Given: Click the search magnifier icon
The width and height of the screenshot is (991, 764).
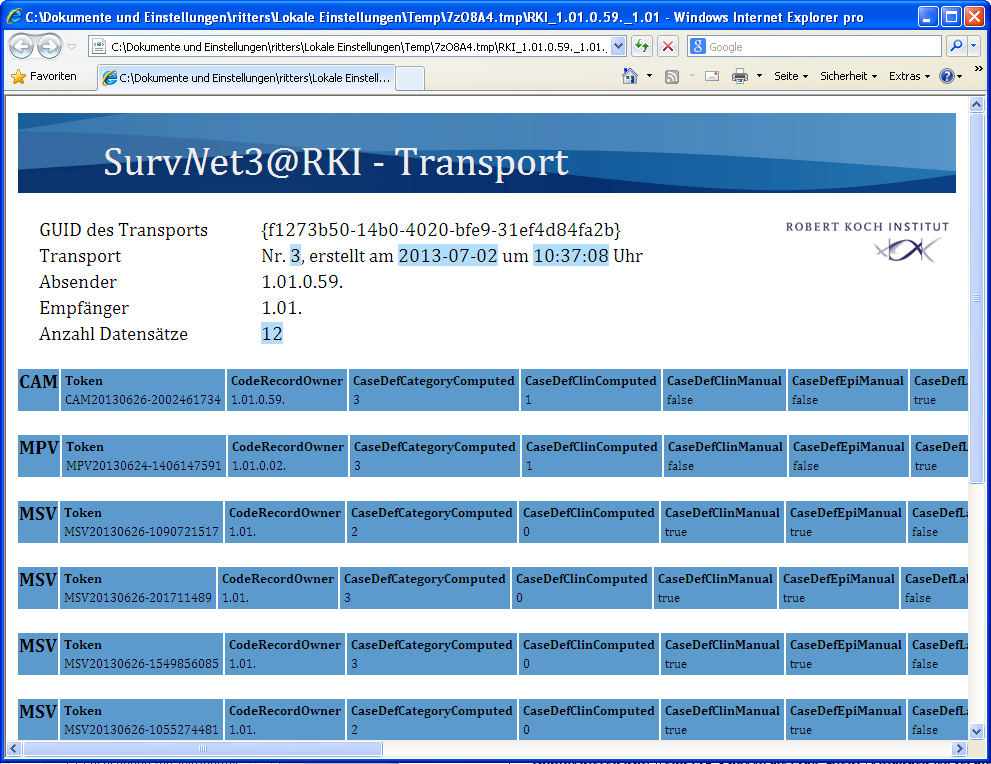Looking at the screenshot, I should click(955, 47).
